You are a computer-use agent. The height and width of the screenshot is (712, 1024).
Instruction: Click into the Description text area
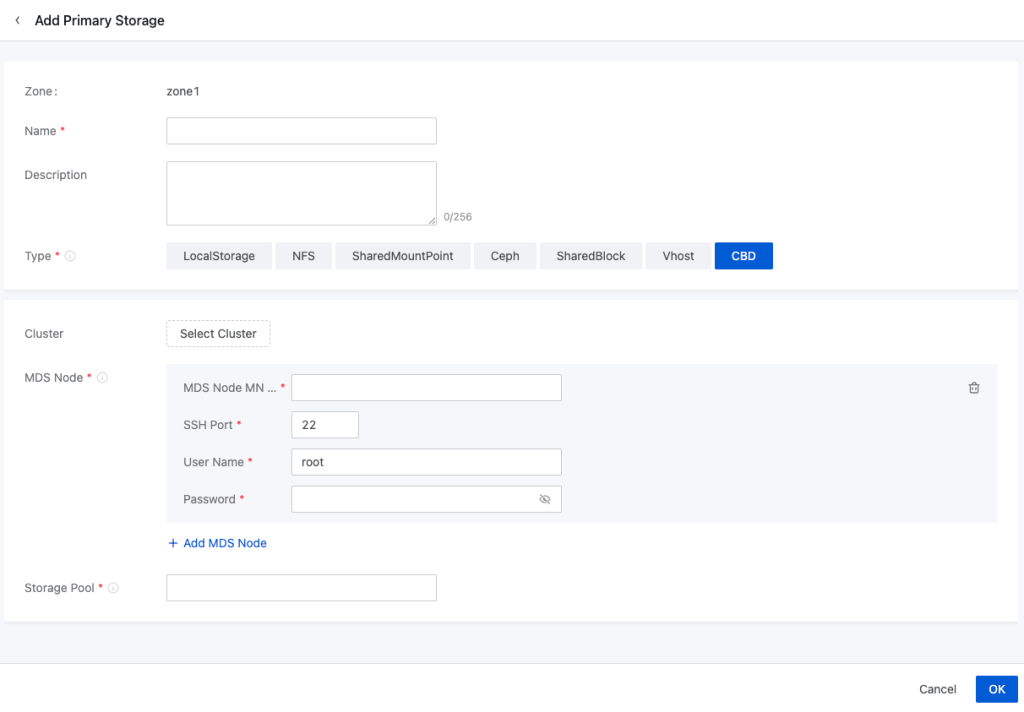pyautogui.click(x=301, y=193)
